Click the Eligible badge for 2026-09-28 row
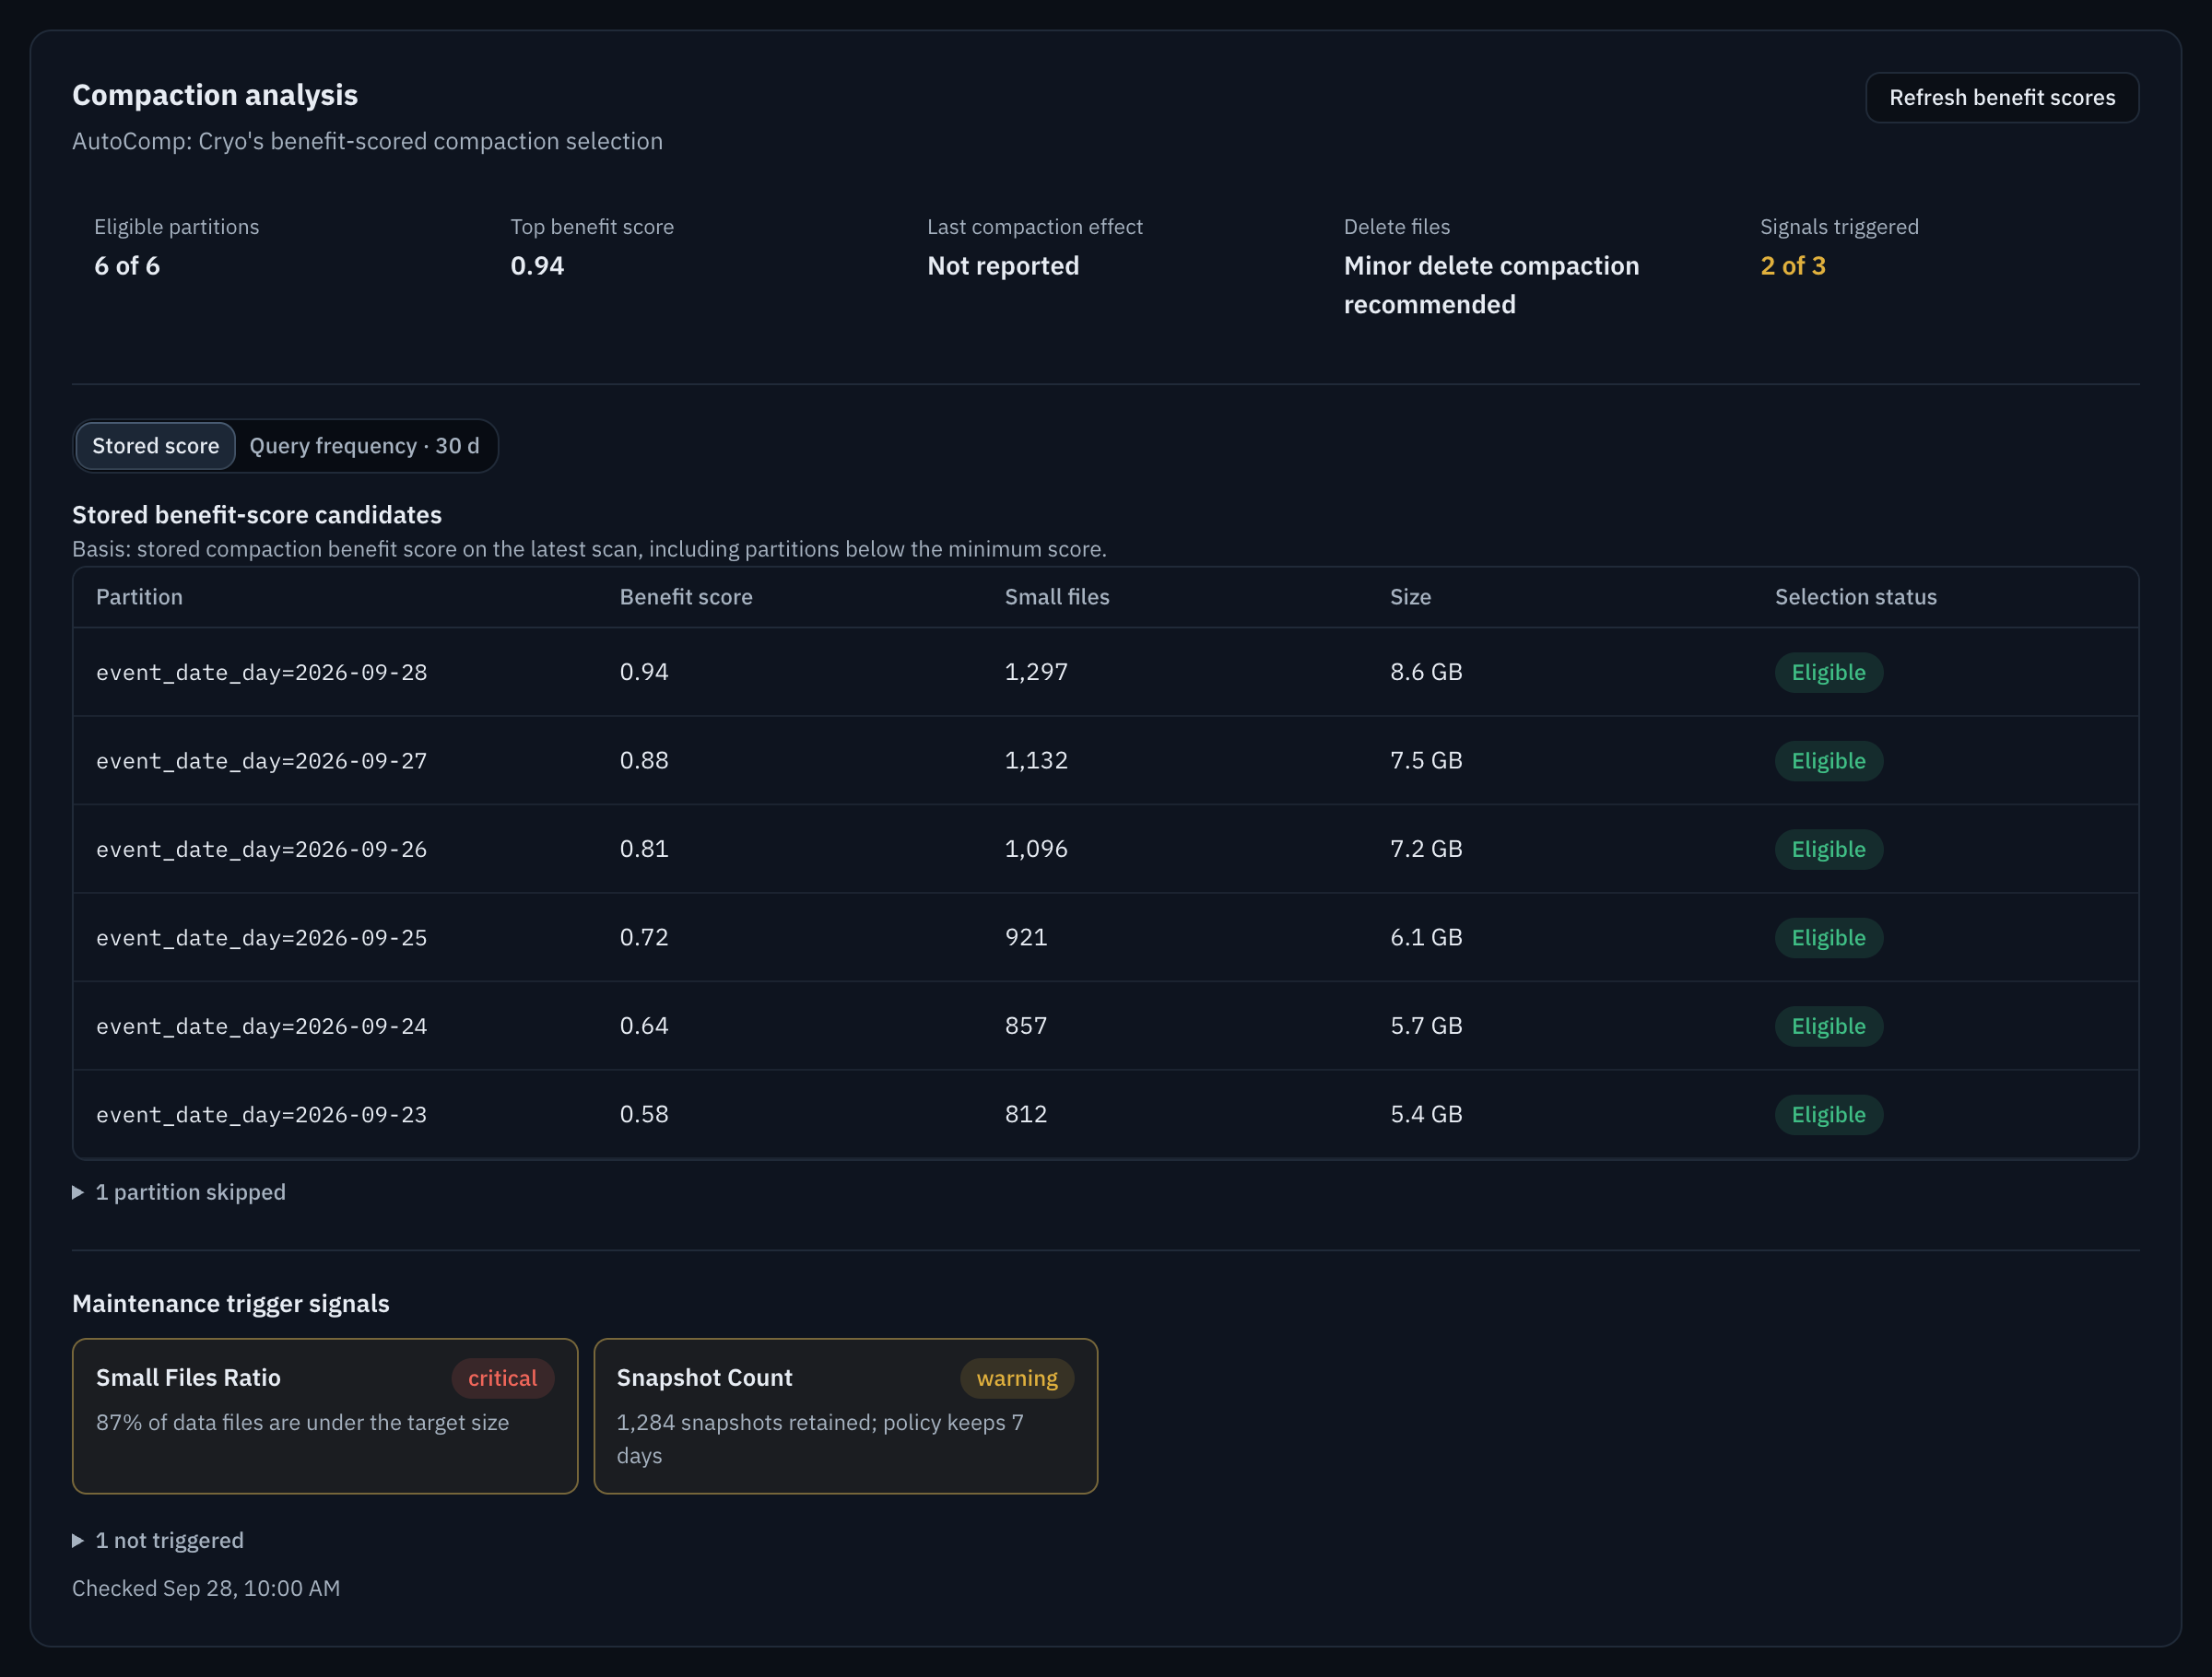 1828,672
